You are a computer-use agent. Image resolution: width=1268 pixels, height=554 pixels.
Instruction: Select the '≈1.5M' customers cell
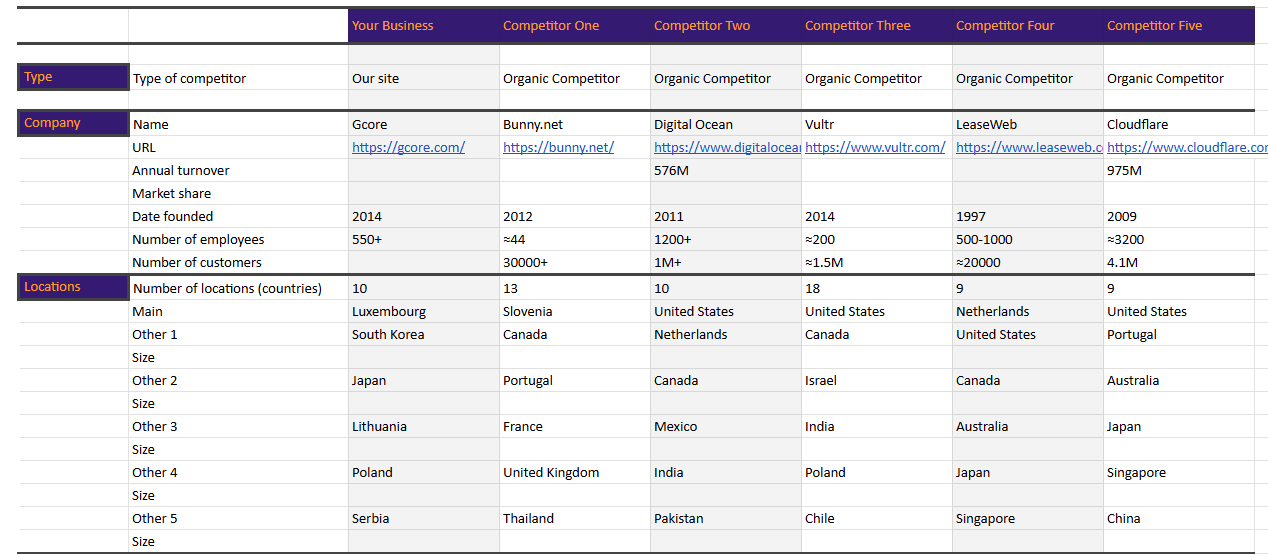coord(877,263)
